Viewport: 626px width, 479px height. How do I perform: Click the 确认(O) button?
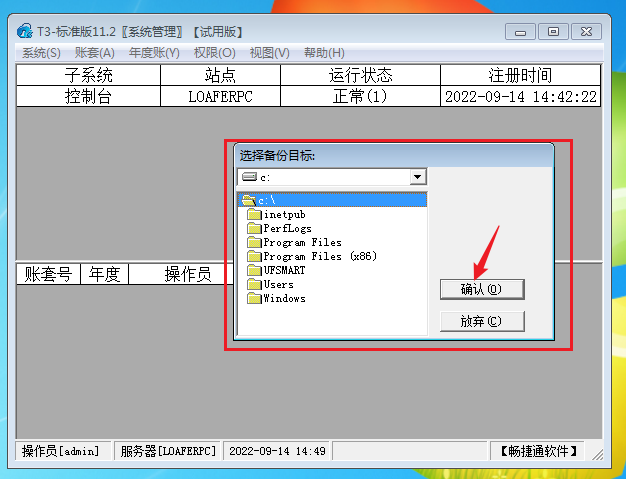(x=482, y=289)
